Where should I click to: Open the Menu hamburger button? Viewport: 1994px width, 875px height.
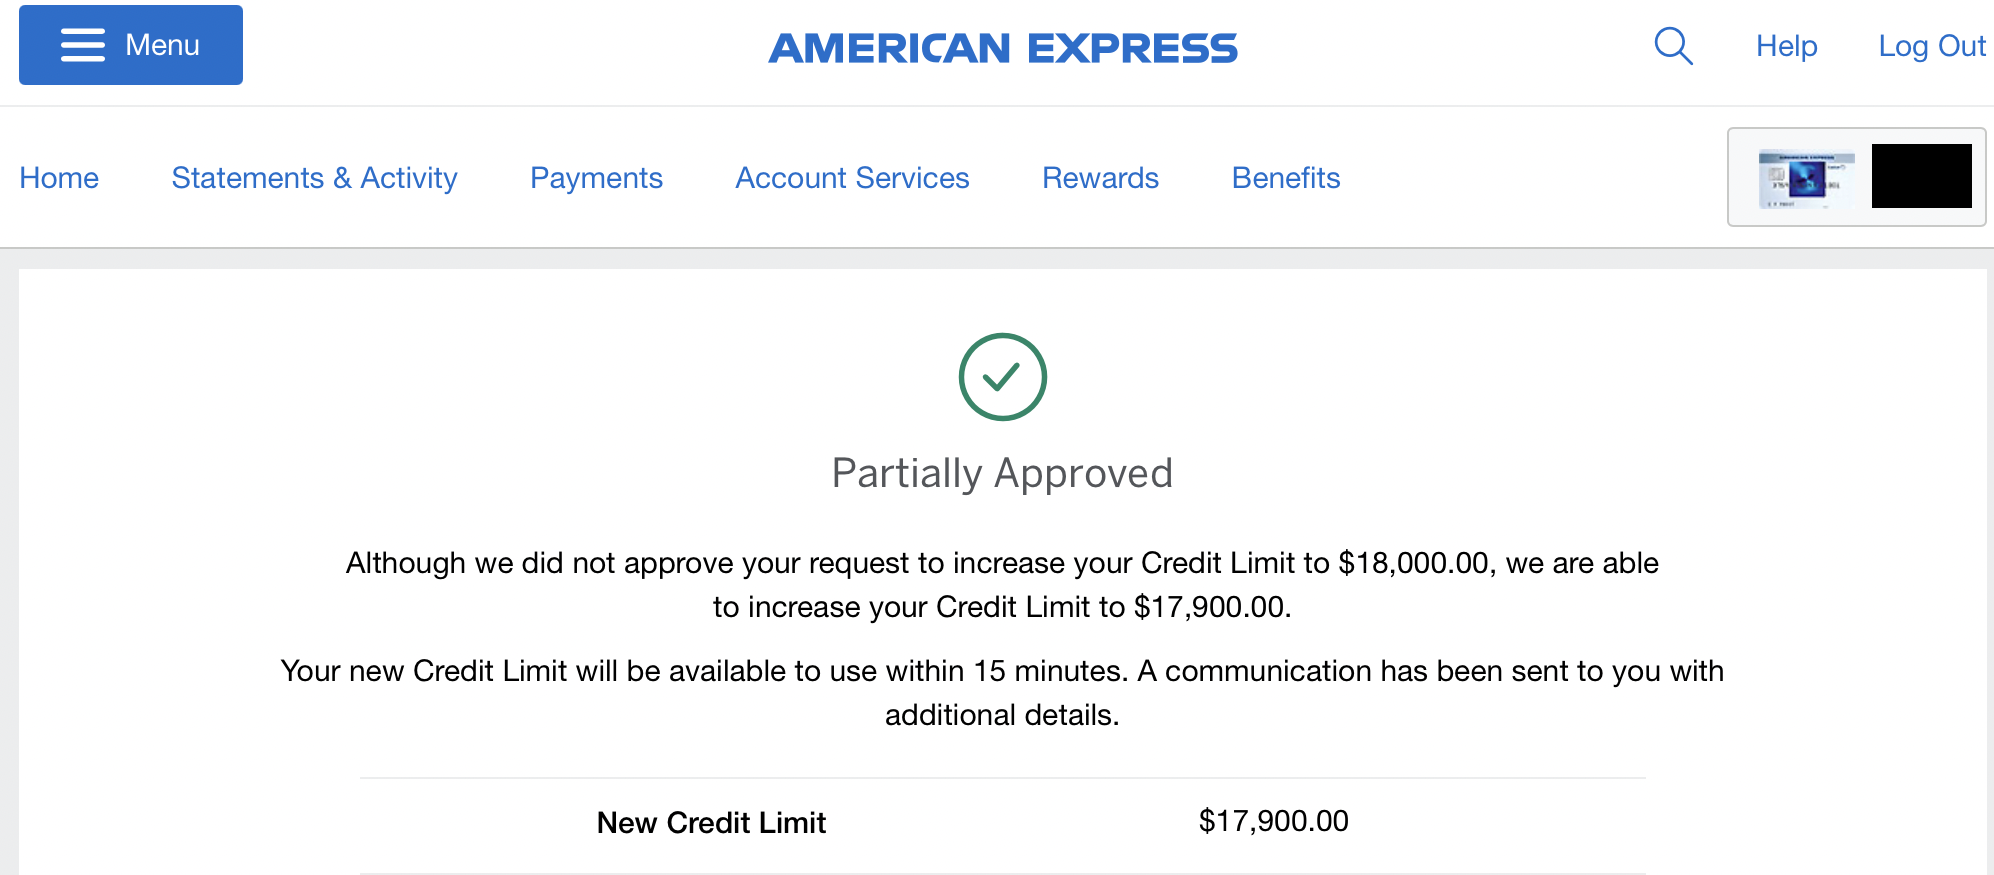tap(131, 45)
